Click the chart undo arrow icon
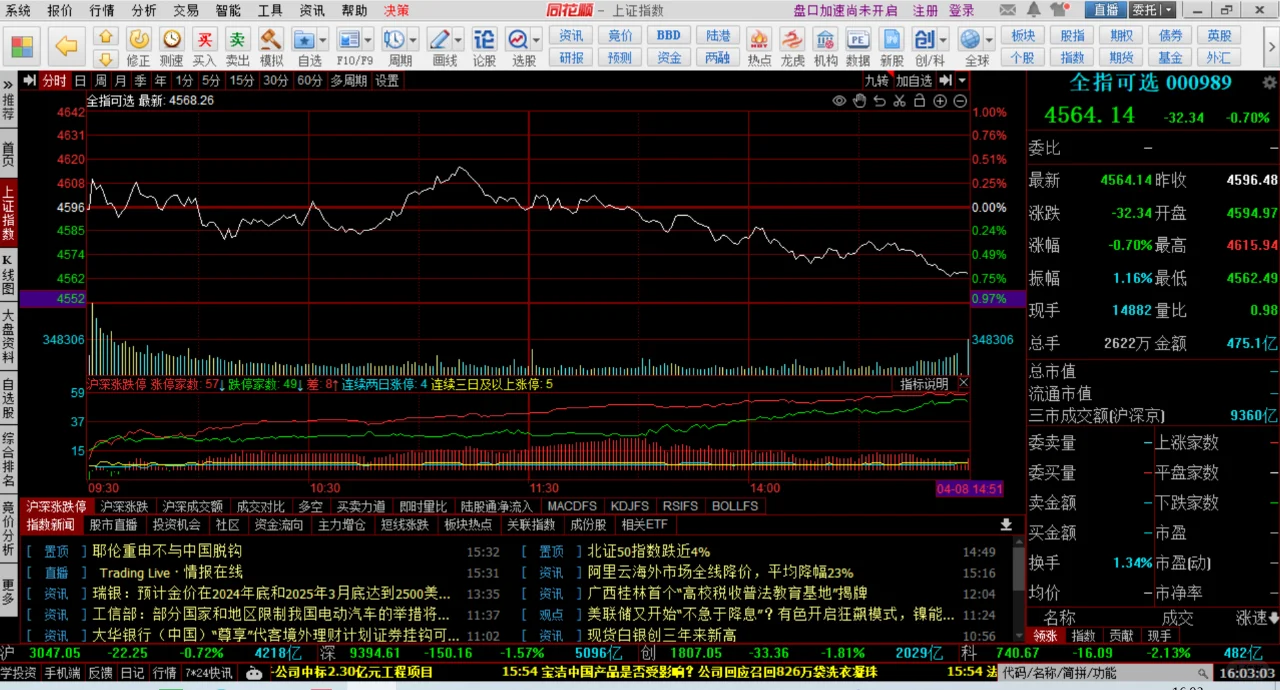Viewport: 1280px width, 690px height. (x=879, y=101)
